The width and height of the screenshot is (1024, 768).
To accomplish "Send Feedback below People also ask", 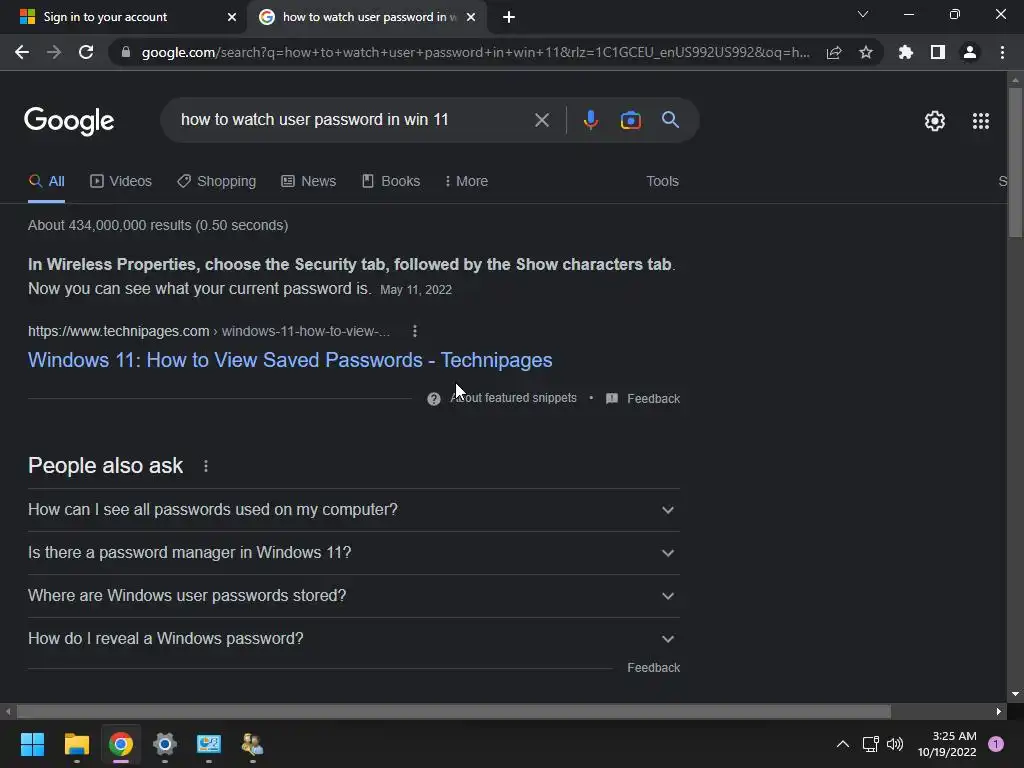I will (654, 667).
